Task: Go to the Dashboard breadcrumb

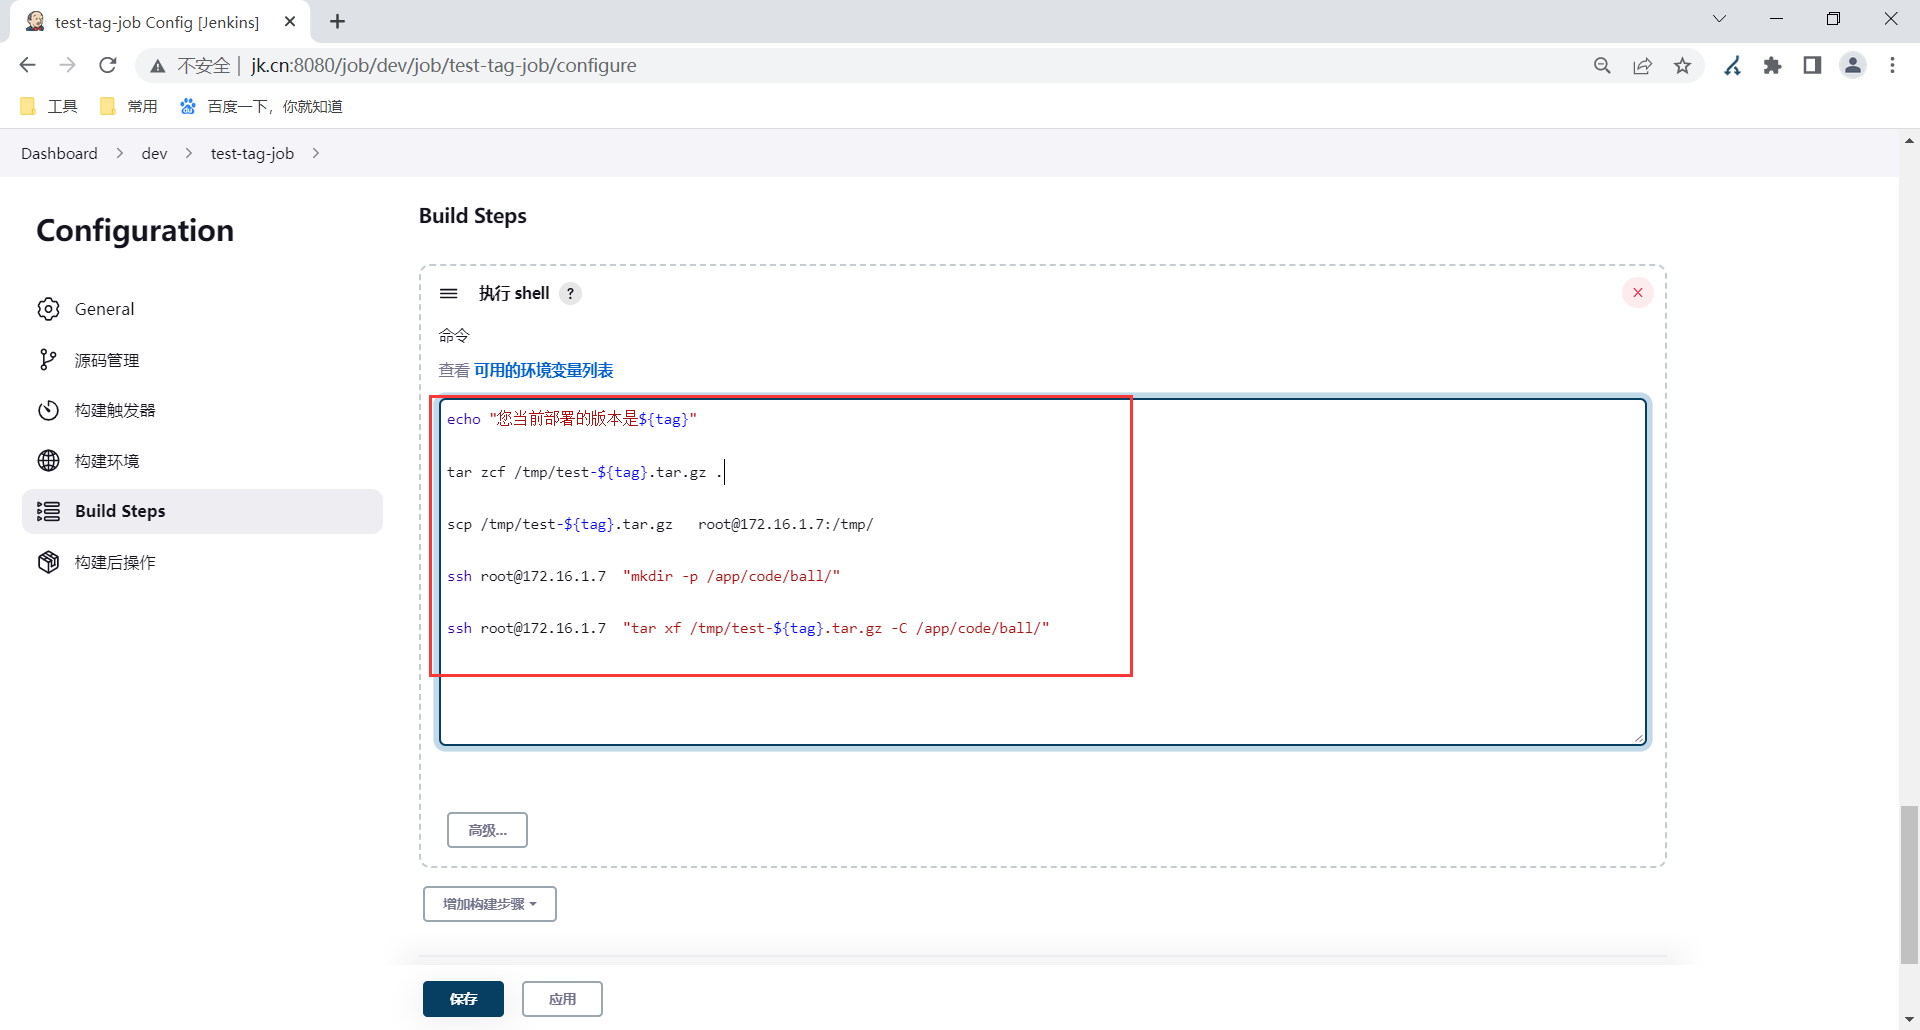Action: [x=59, y=153]
